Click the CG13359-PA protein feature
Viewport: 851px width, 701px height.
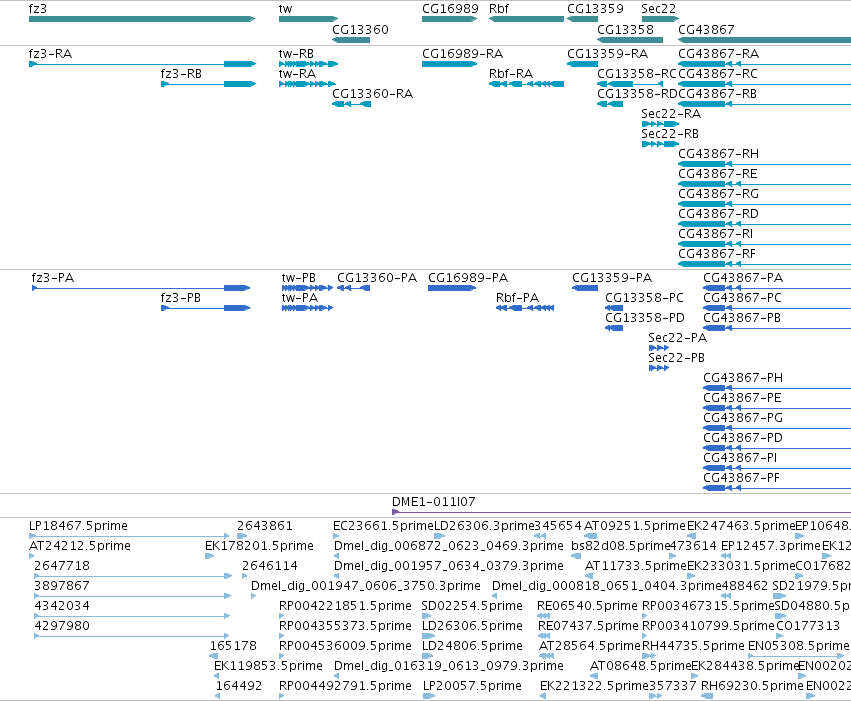pyautogui.click(x=585, y=288)
